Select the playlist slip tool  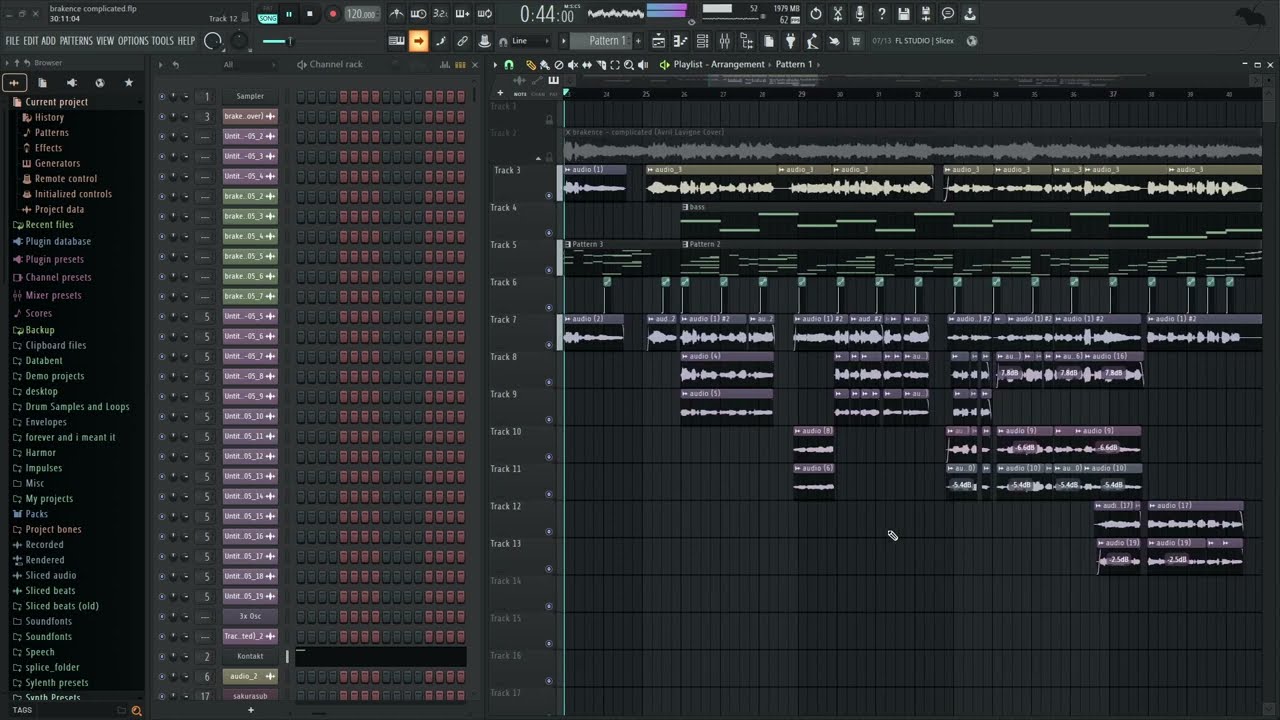(587, 65)
